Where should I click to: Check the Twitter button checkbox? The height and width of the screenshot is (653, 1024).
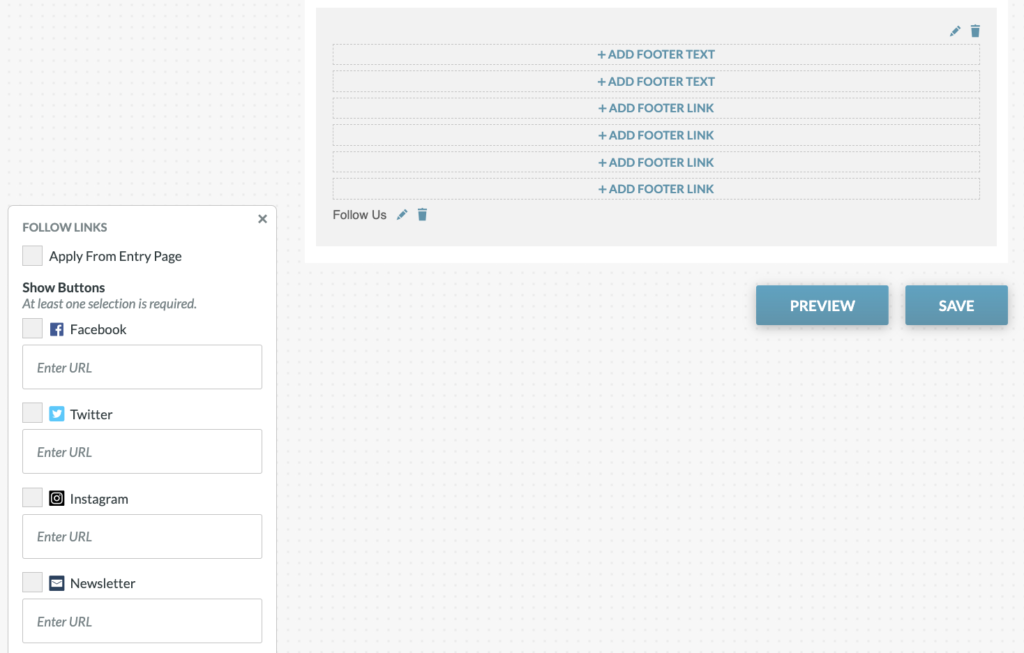click(33, 413)
